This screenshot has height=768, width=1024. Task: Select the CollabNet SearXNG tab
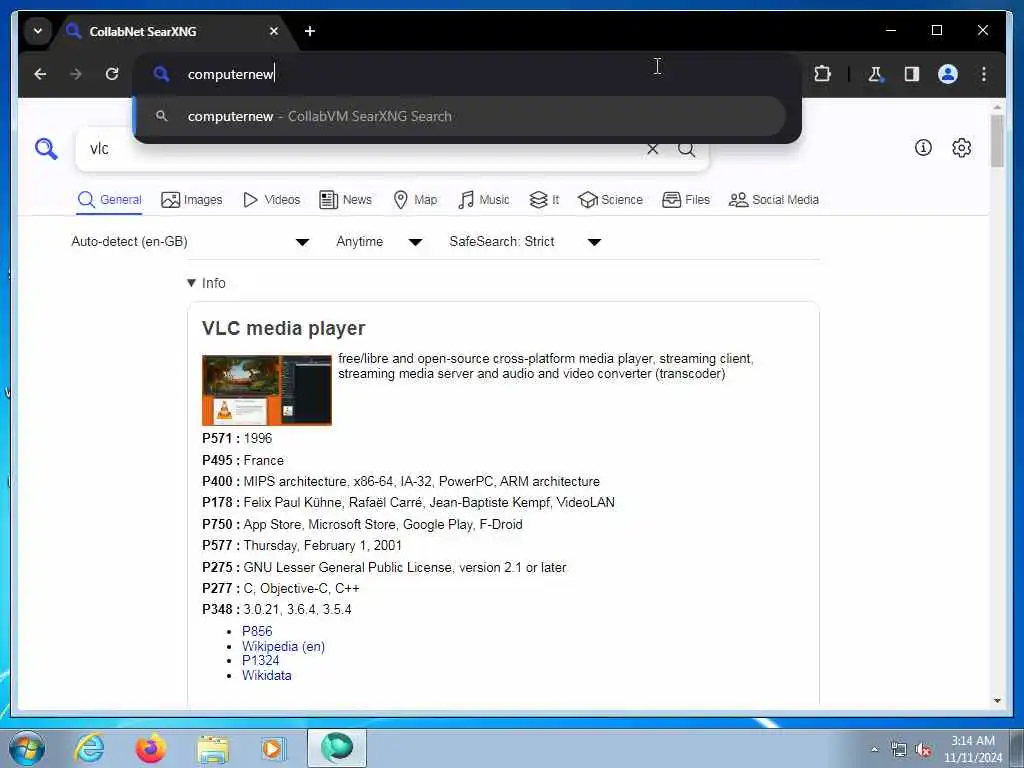[172, 31]
